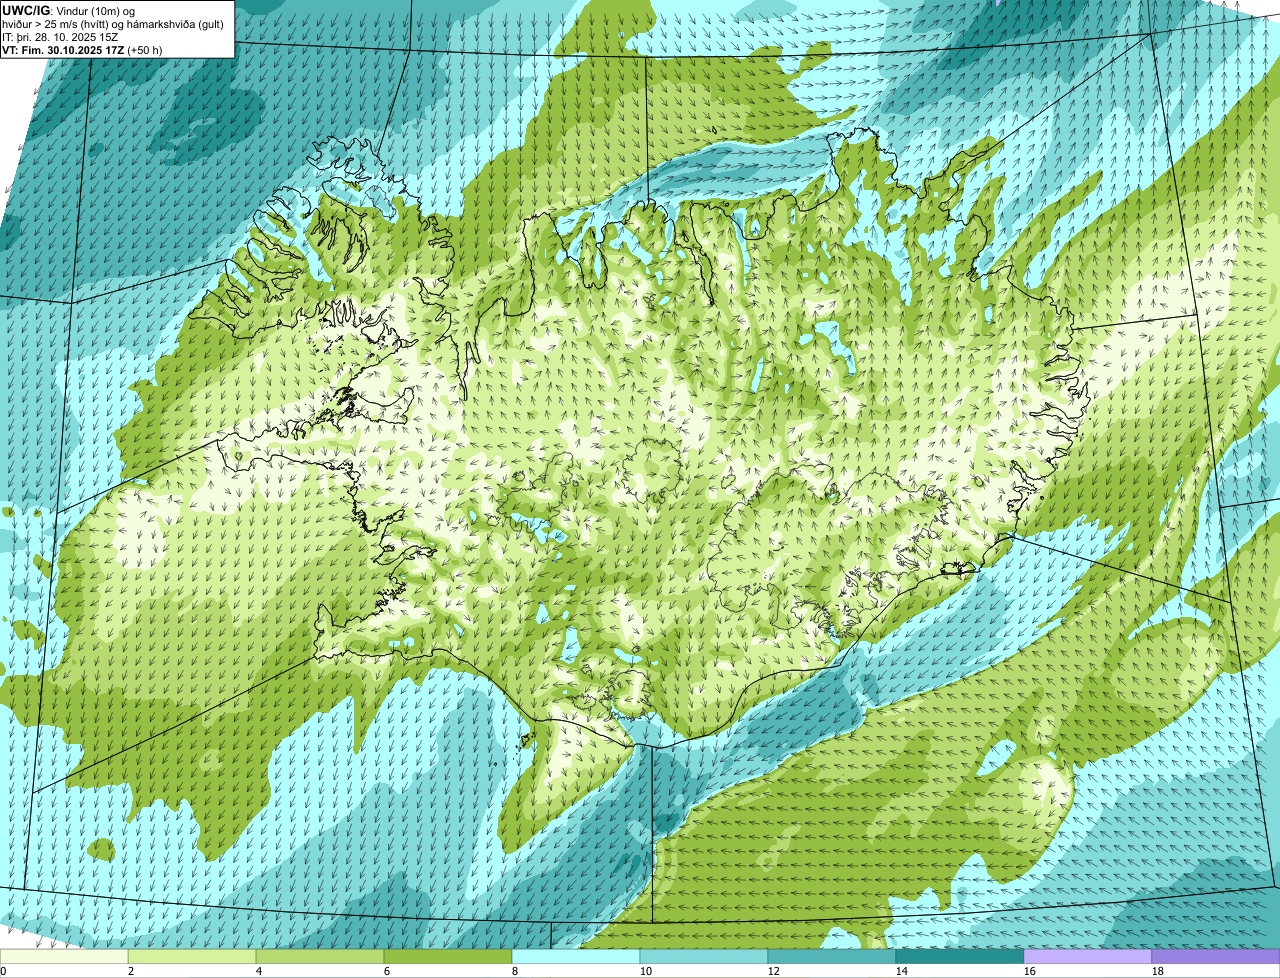Click the legend scale label "10"
The width and height of the screenshot is (1280, 978).
point(646,971)
